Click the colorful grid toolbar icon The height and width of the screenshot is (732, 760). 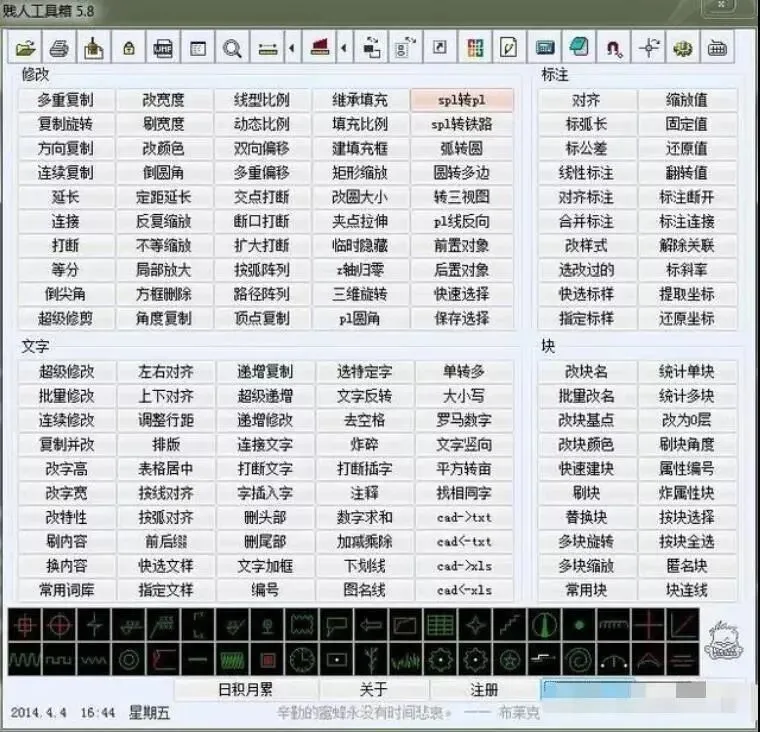pyautogui.click(x=475, y=48)
